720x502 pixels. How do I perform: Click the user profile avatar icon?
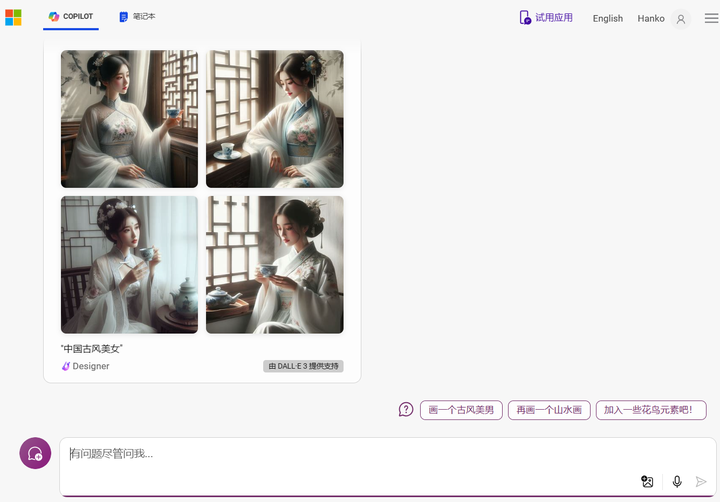(x=681, y=19)
